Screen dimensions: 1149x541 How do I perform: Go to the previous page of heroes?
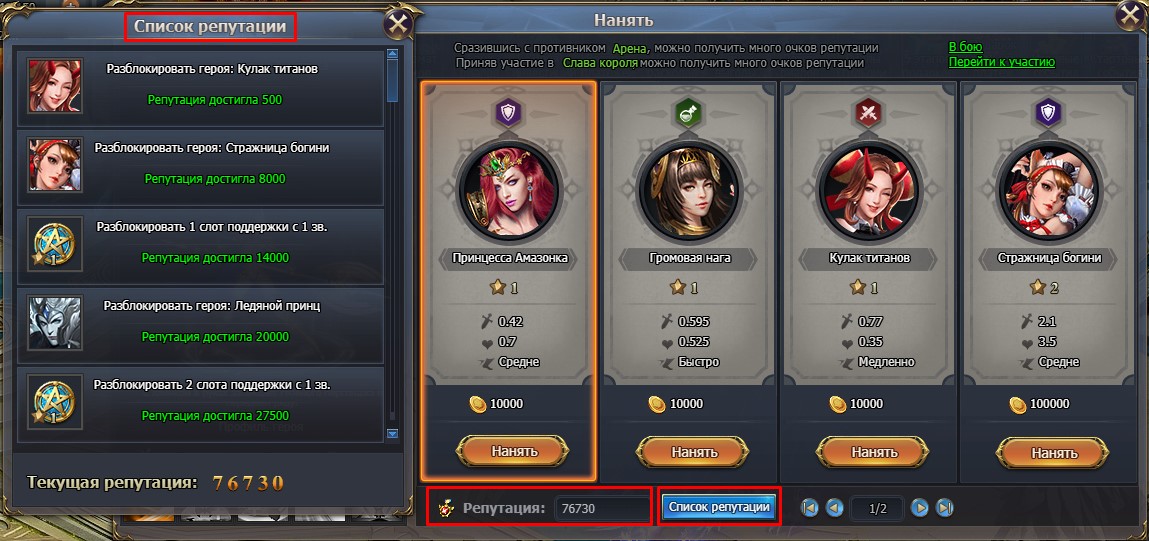[835, 507]
